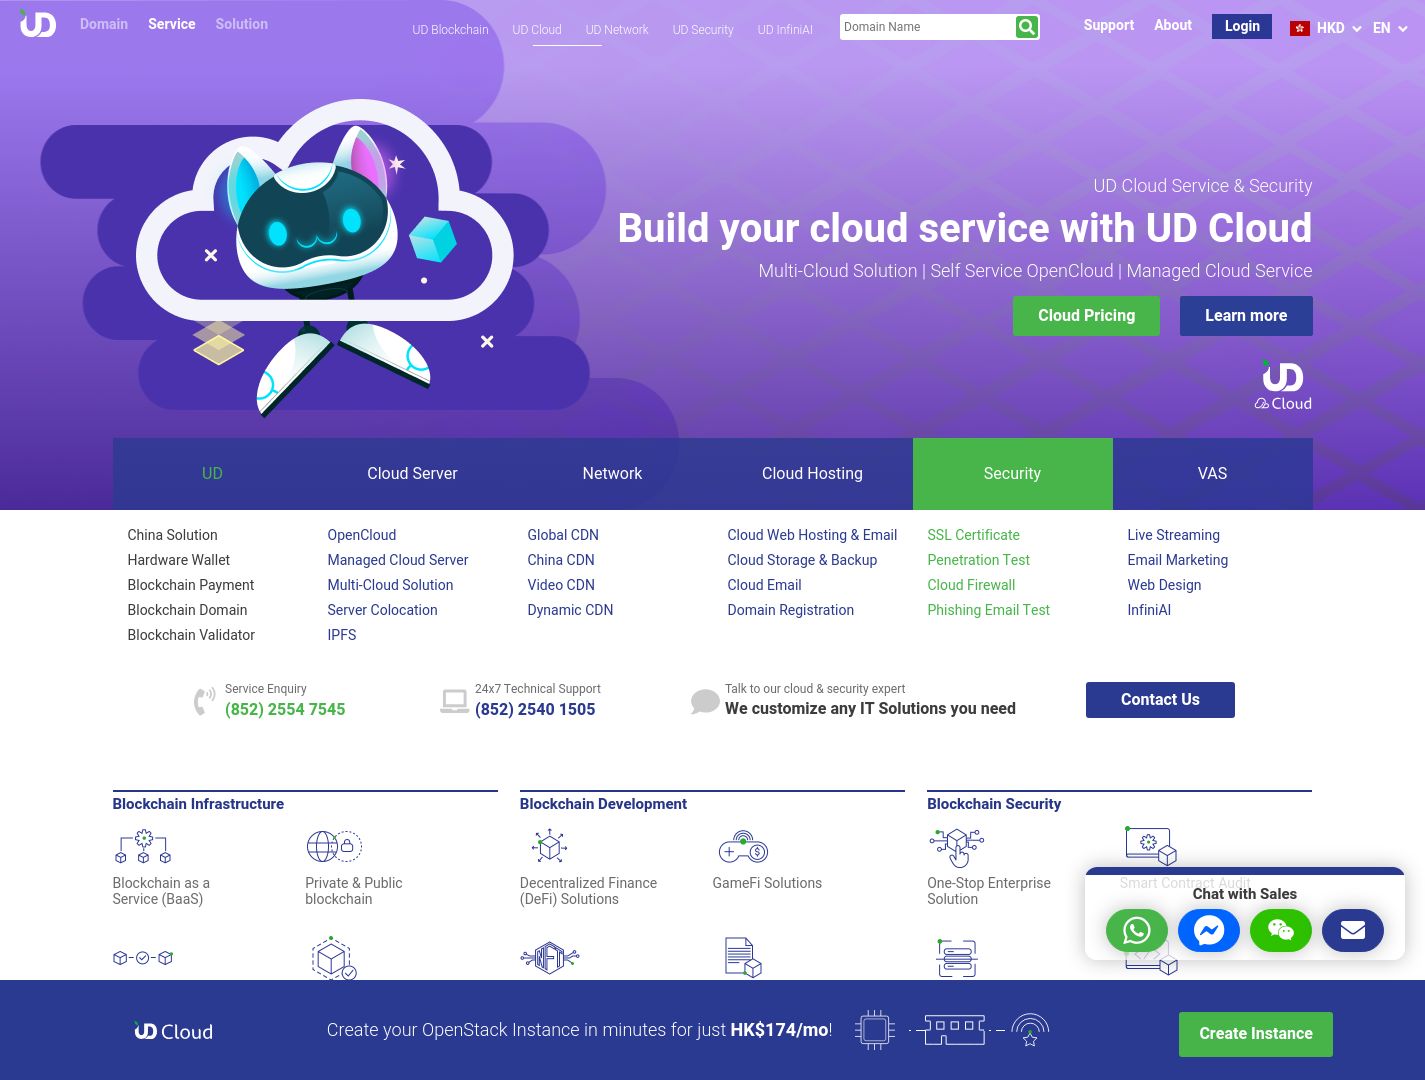Open the Service top menu
This screenshot has width=1425, height=1080.
click(x=172, y=24)
